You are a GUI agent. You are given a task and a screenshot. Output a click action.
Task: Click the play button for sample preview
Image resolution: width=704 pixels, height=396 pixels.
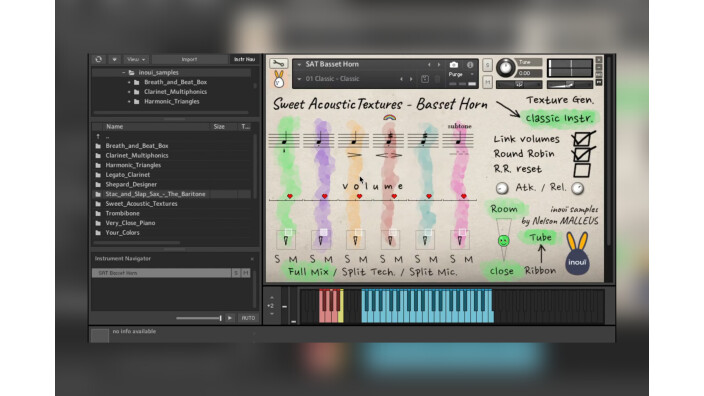tap(230, 318)
